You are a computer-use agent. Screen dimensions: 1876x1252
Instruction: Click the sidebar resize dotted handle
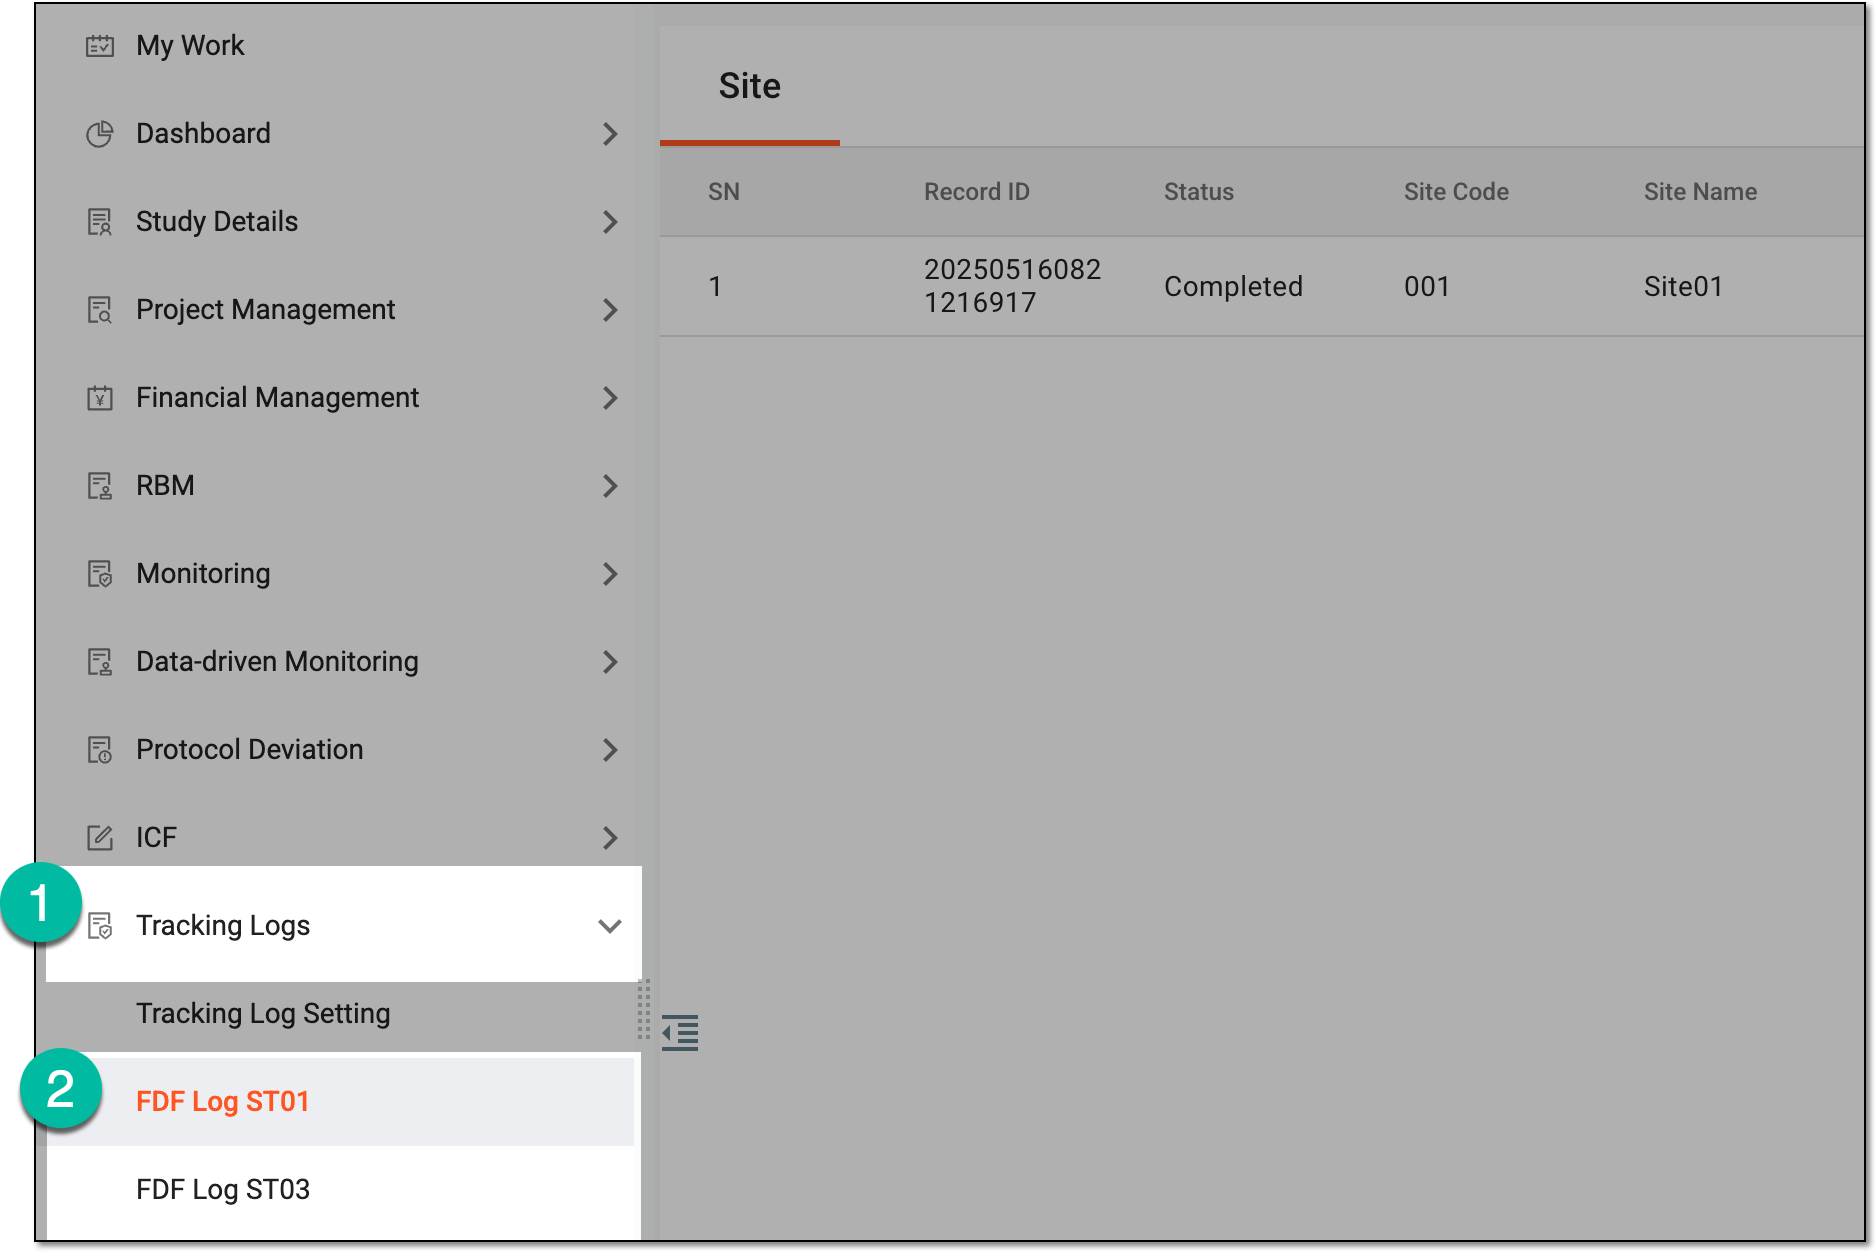point(644,1010)
